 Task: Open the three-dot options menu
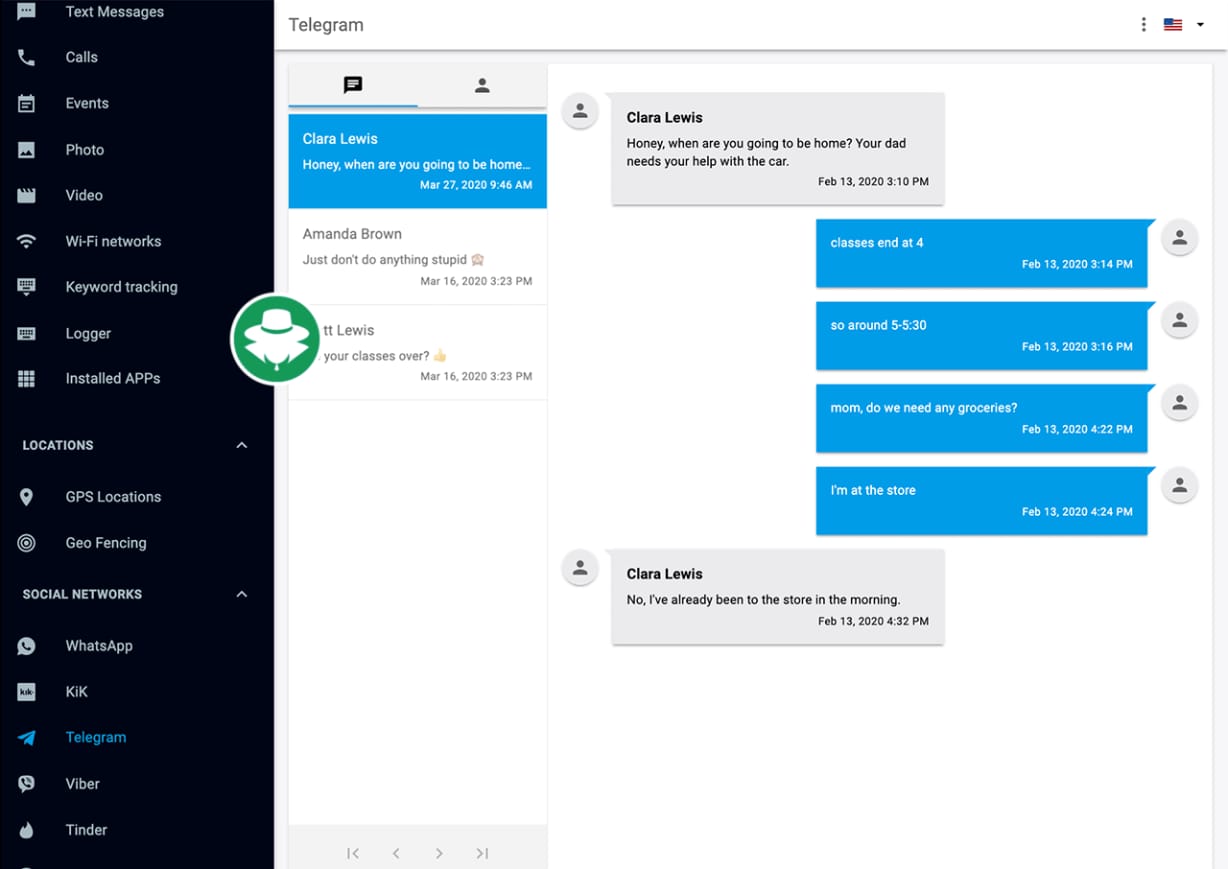click(x=1143, y=24)
